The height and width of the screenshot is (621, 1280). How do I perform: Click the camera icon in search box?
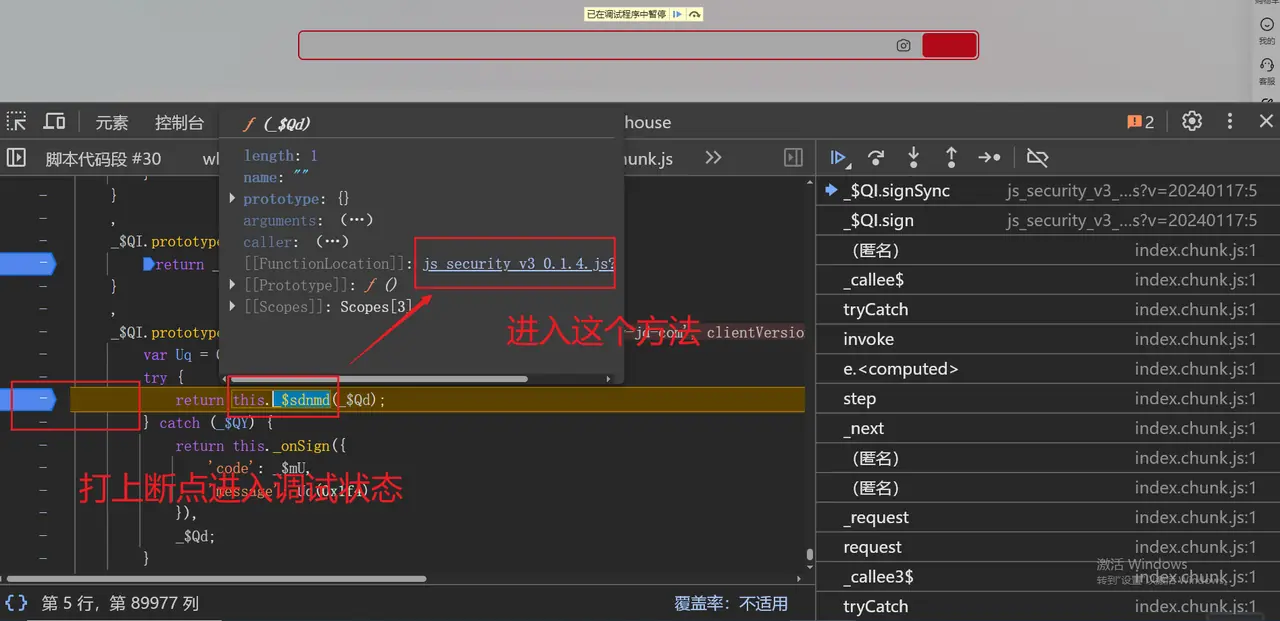click(903, 46)
